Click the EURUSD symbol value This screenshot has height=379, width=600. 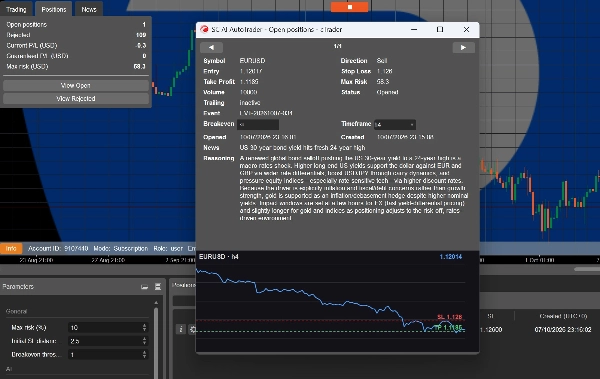pyautogui.click(x=252, y=60)
